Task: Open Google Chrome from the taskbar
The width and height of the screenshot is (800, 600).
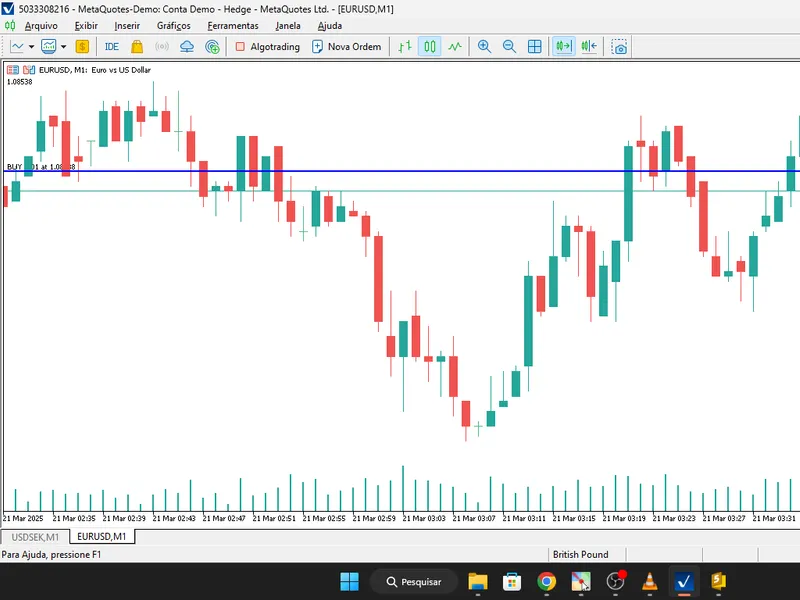Action: [x=546, y=582]
